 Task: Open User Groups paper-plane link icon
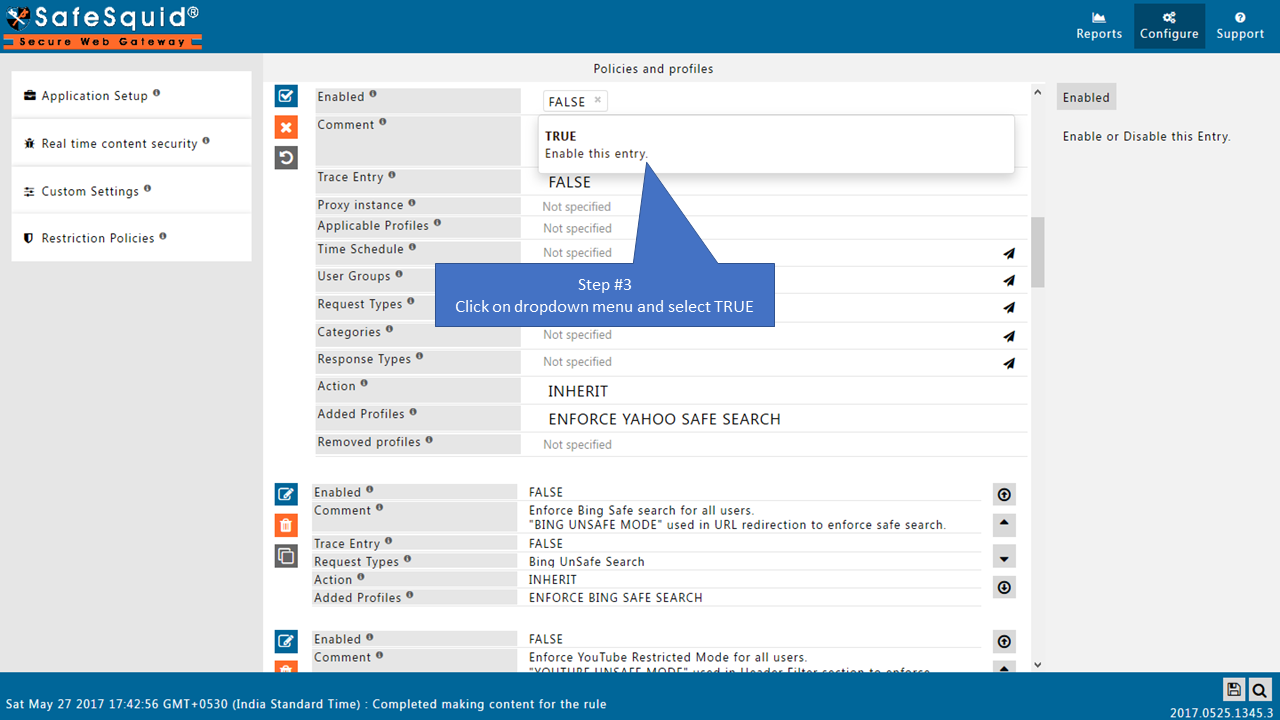(1009, 280)
